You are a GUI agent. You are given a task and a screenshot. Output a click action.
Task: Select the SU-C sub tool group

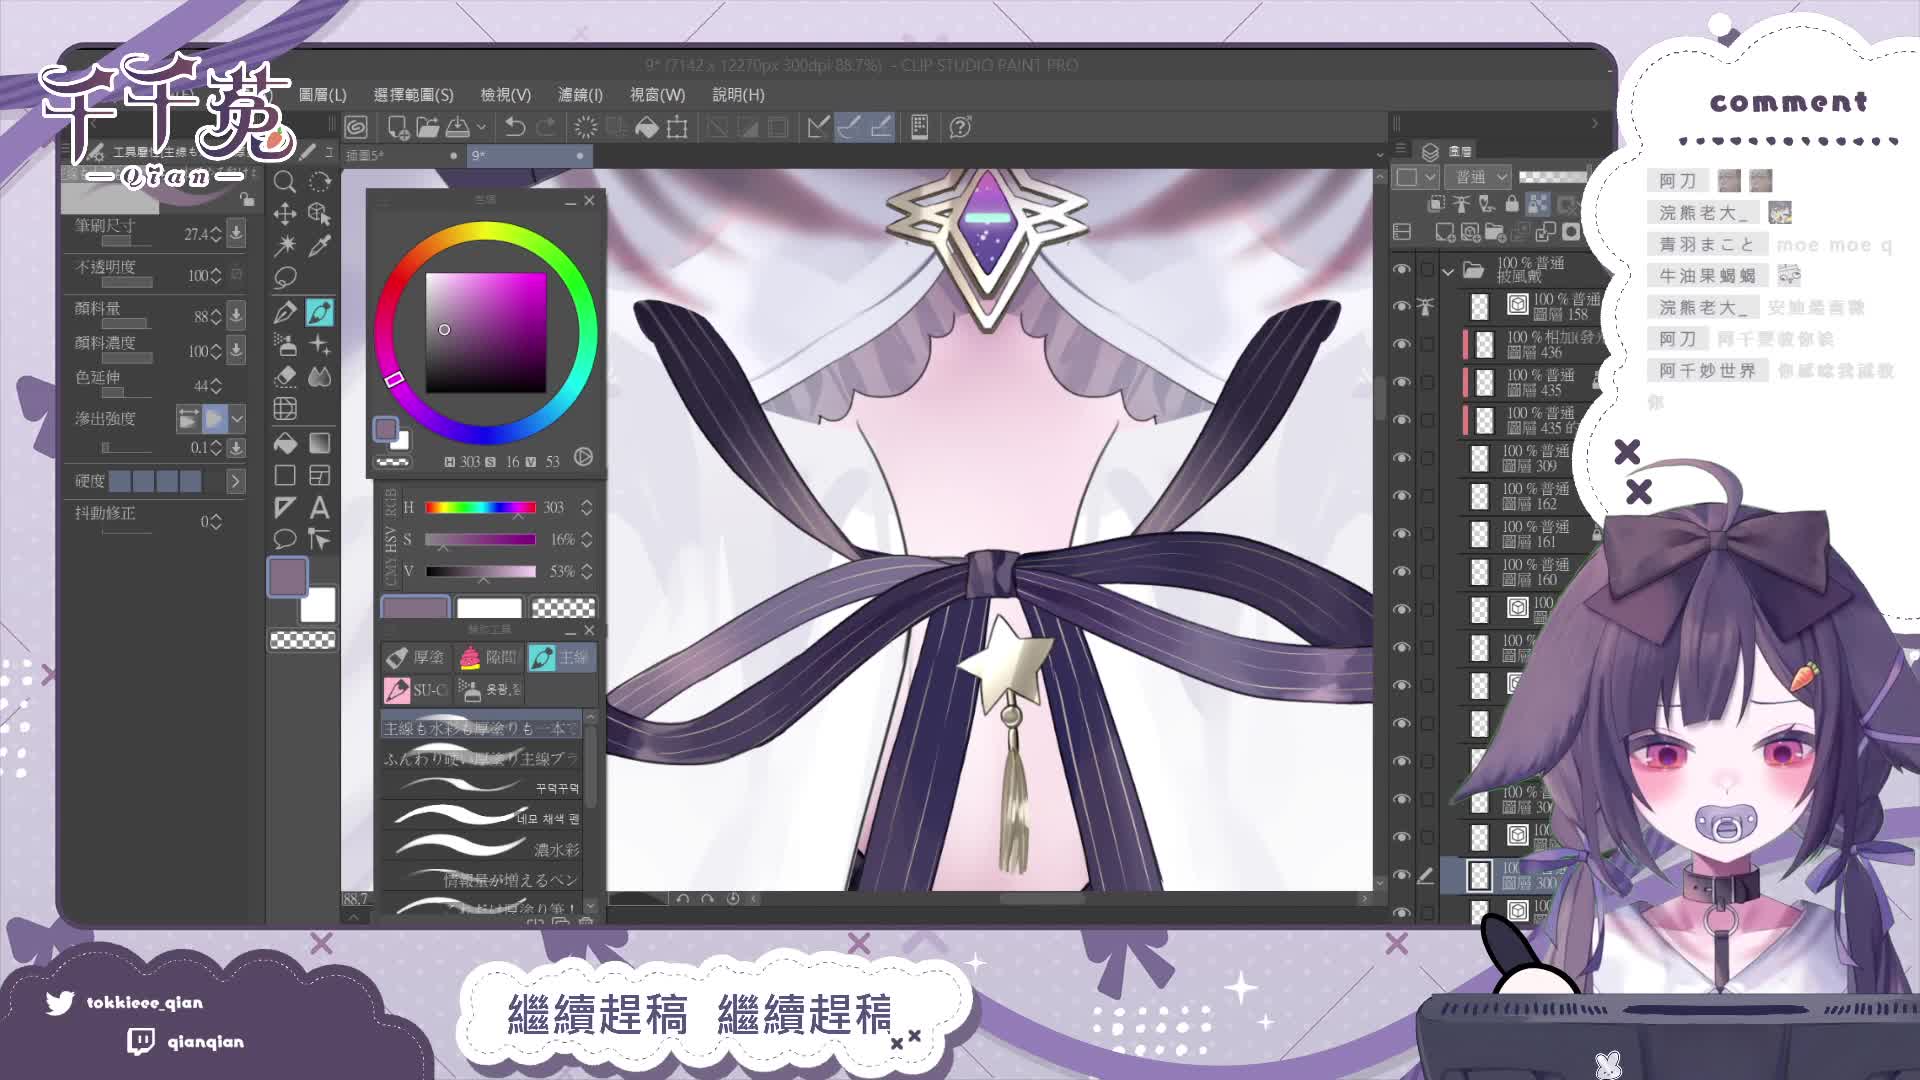pyautogui.click(x=416, y=690)
